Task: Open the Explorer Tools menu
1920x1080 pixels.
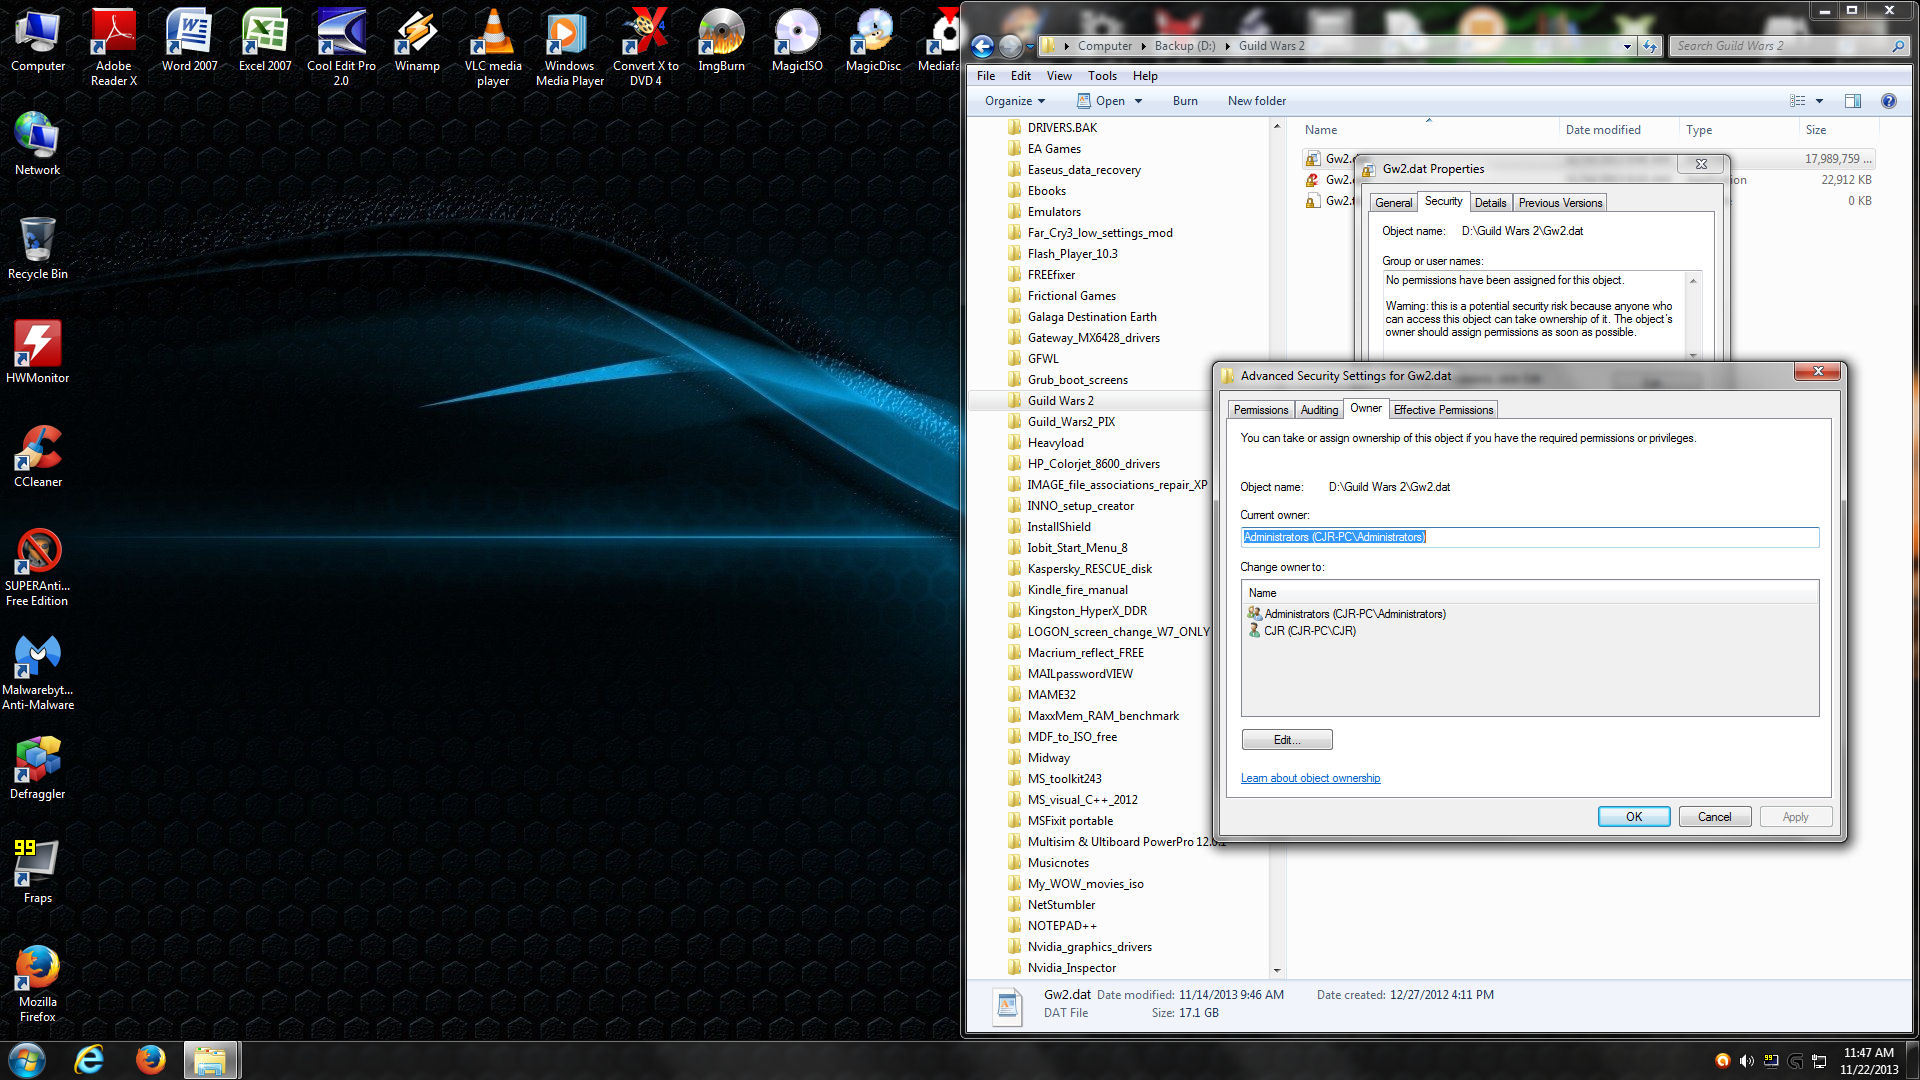Action: click(x=1102, y=76)
